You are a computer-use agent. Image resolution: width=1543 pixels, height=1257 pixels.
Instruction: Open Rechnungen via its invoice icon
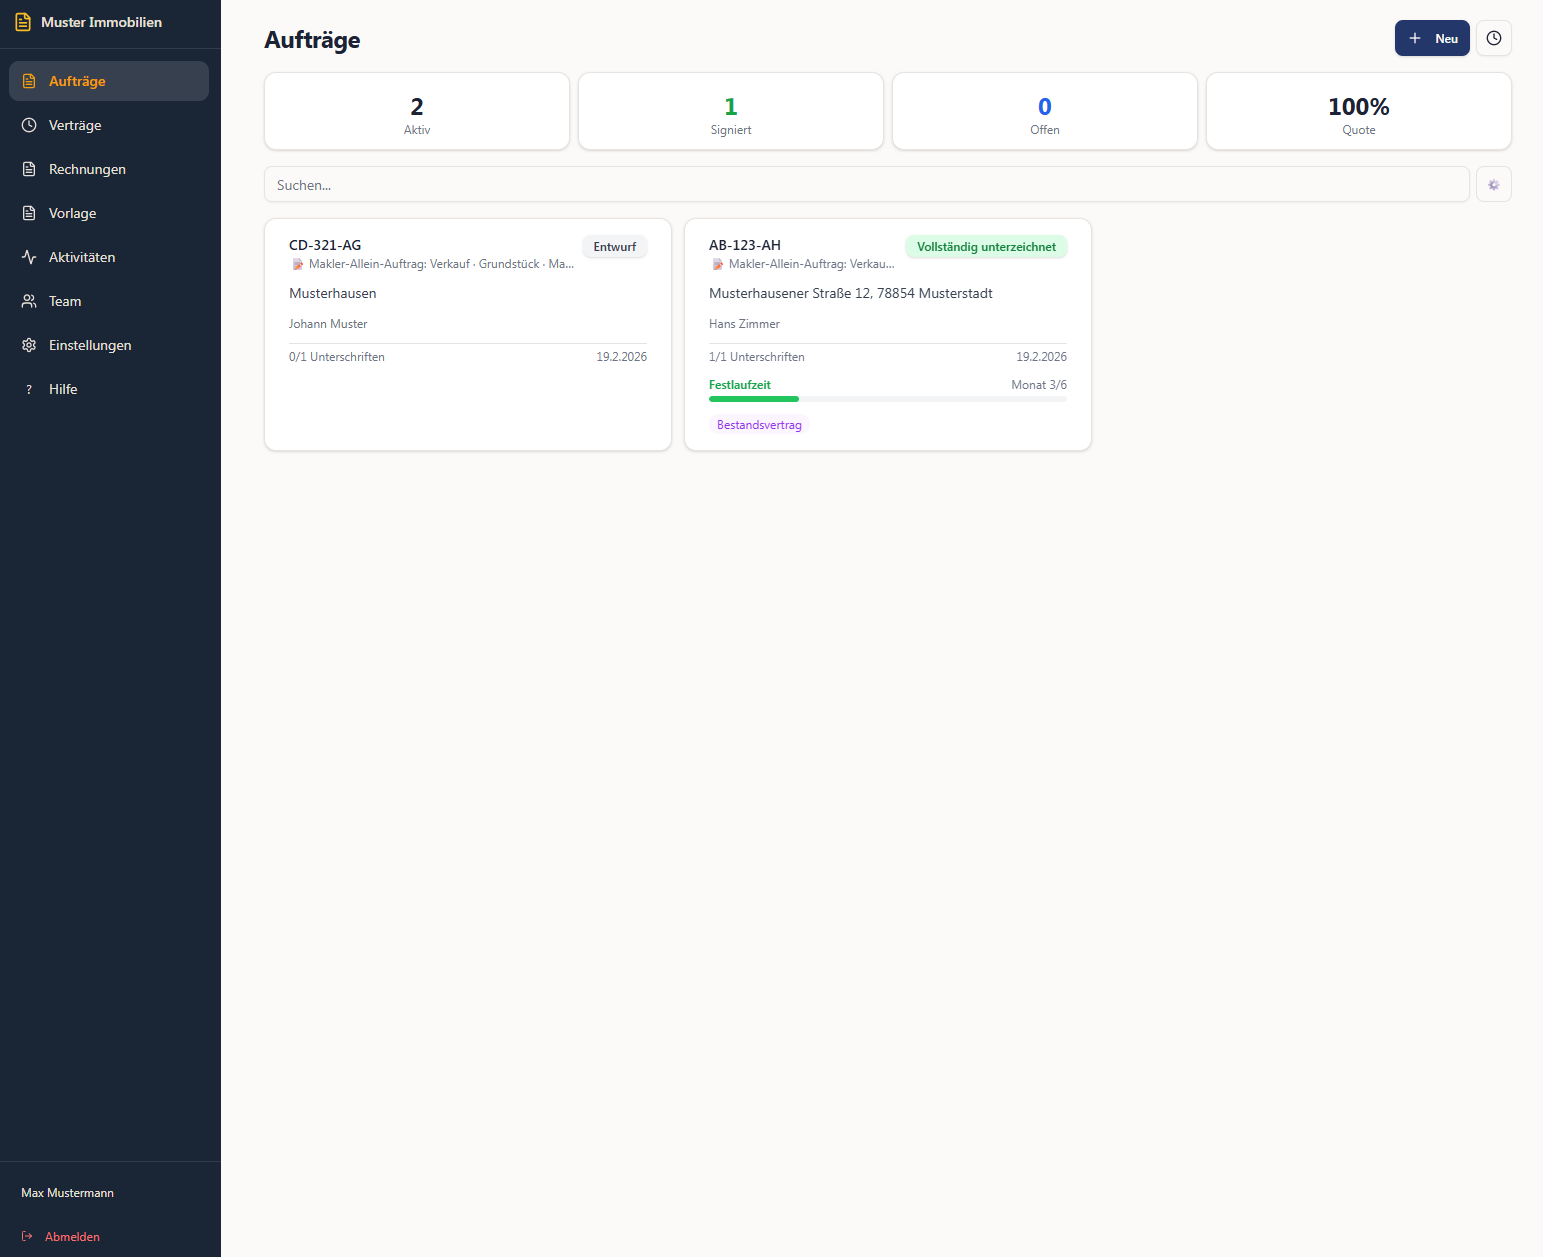(x=29, y=169)
